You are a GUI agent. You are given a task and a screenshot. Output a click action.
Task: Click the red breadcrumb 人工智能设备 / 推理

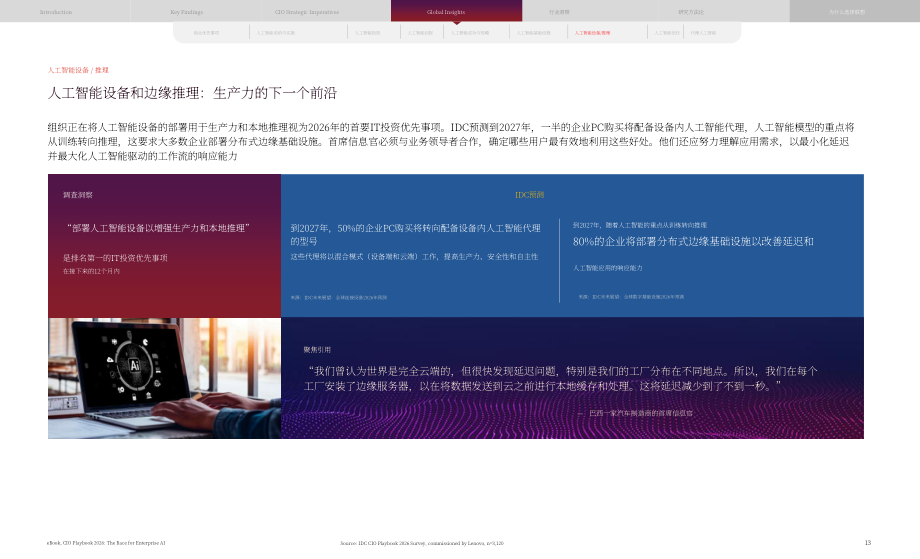pos(78,70)
